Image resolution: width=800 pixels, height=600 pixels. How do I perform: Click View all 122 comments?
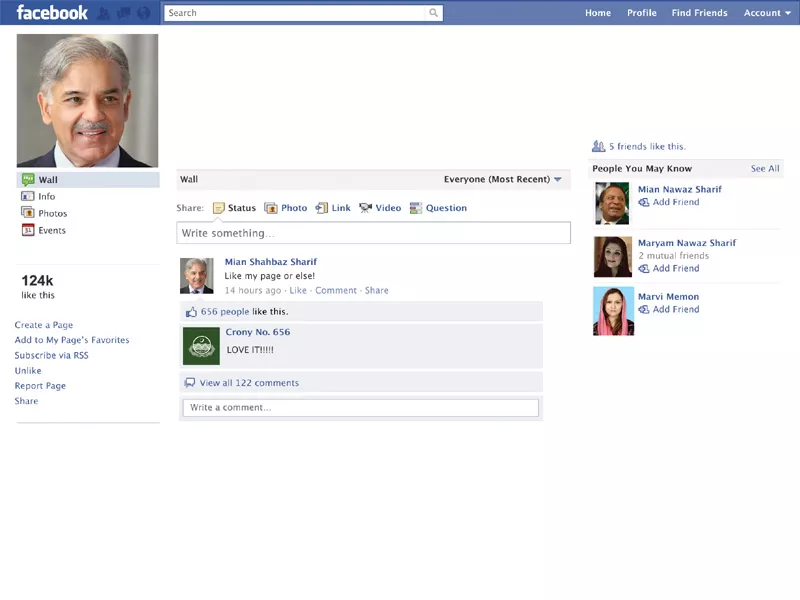(x=249, y=383)
